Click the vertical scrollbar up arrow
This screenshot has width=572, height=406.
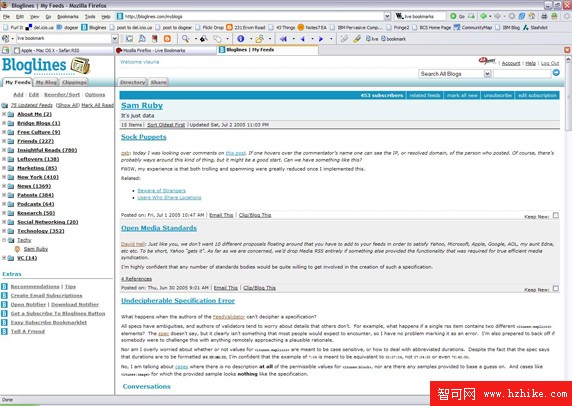[x=568, y=59]
